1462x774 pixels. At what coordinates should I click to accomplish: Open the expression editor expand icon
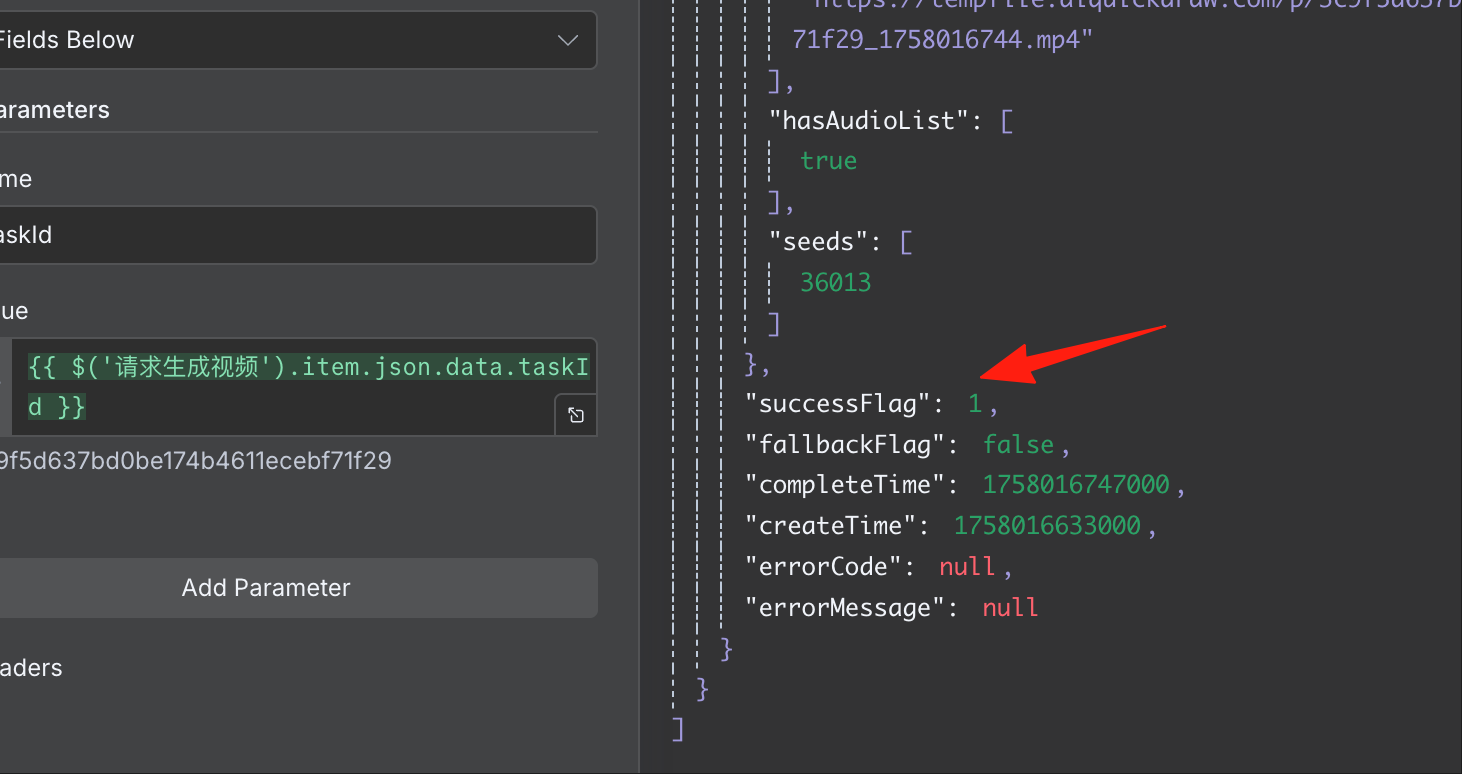click(576, 415)
